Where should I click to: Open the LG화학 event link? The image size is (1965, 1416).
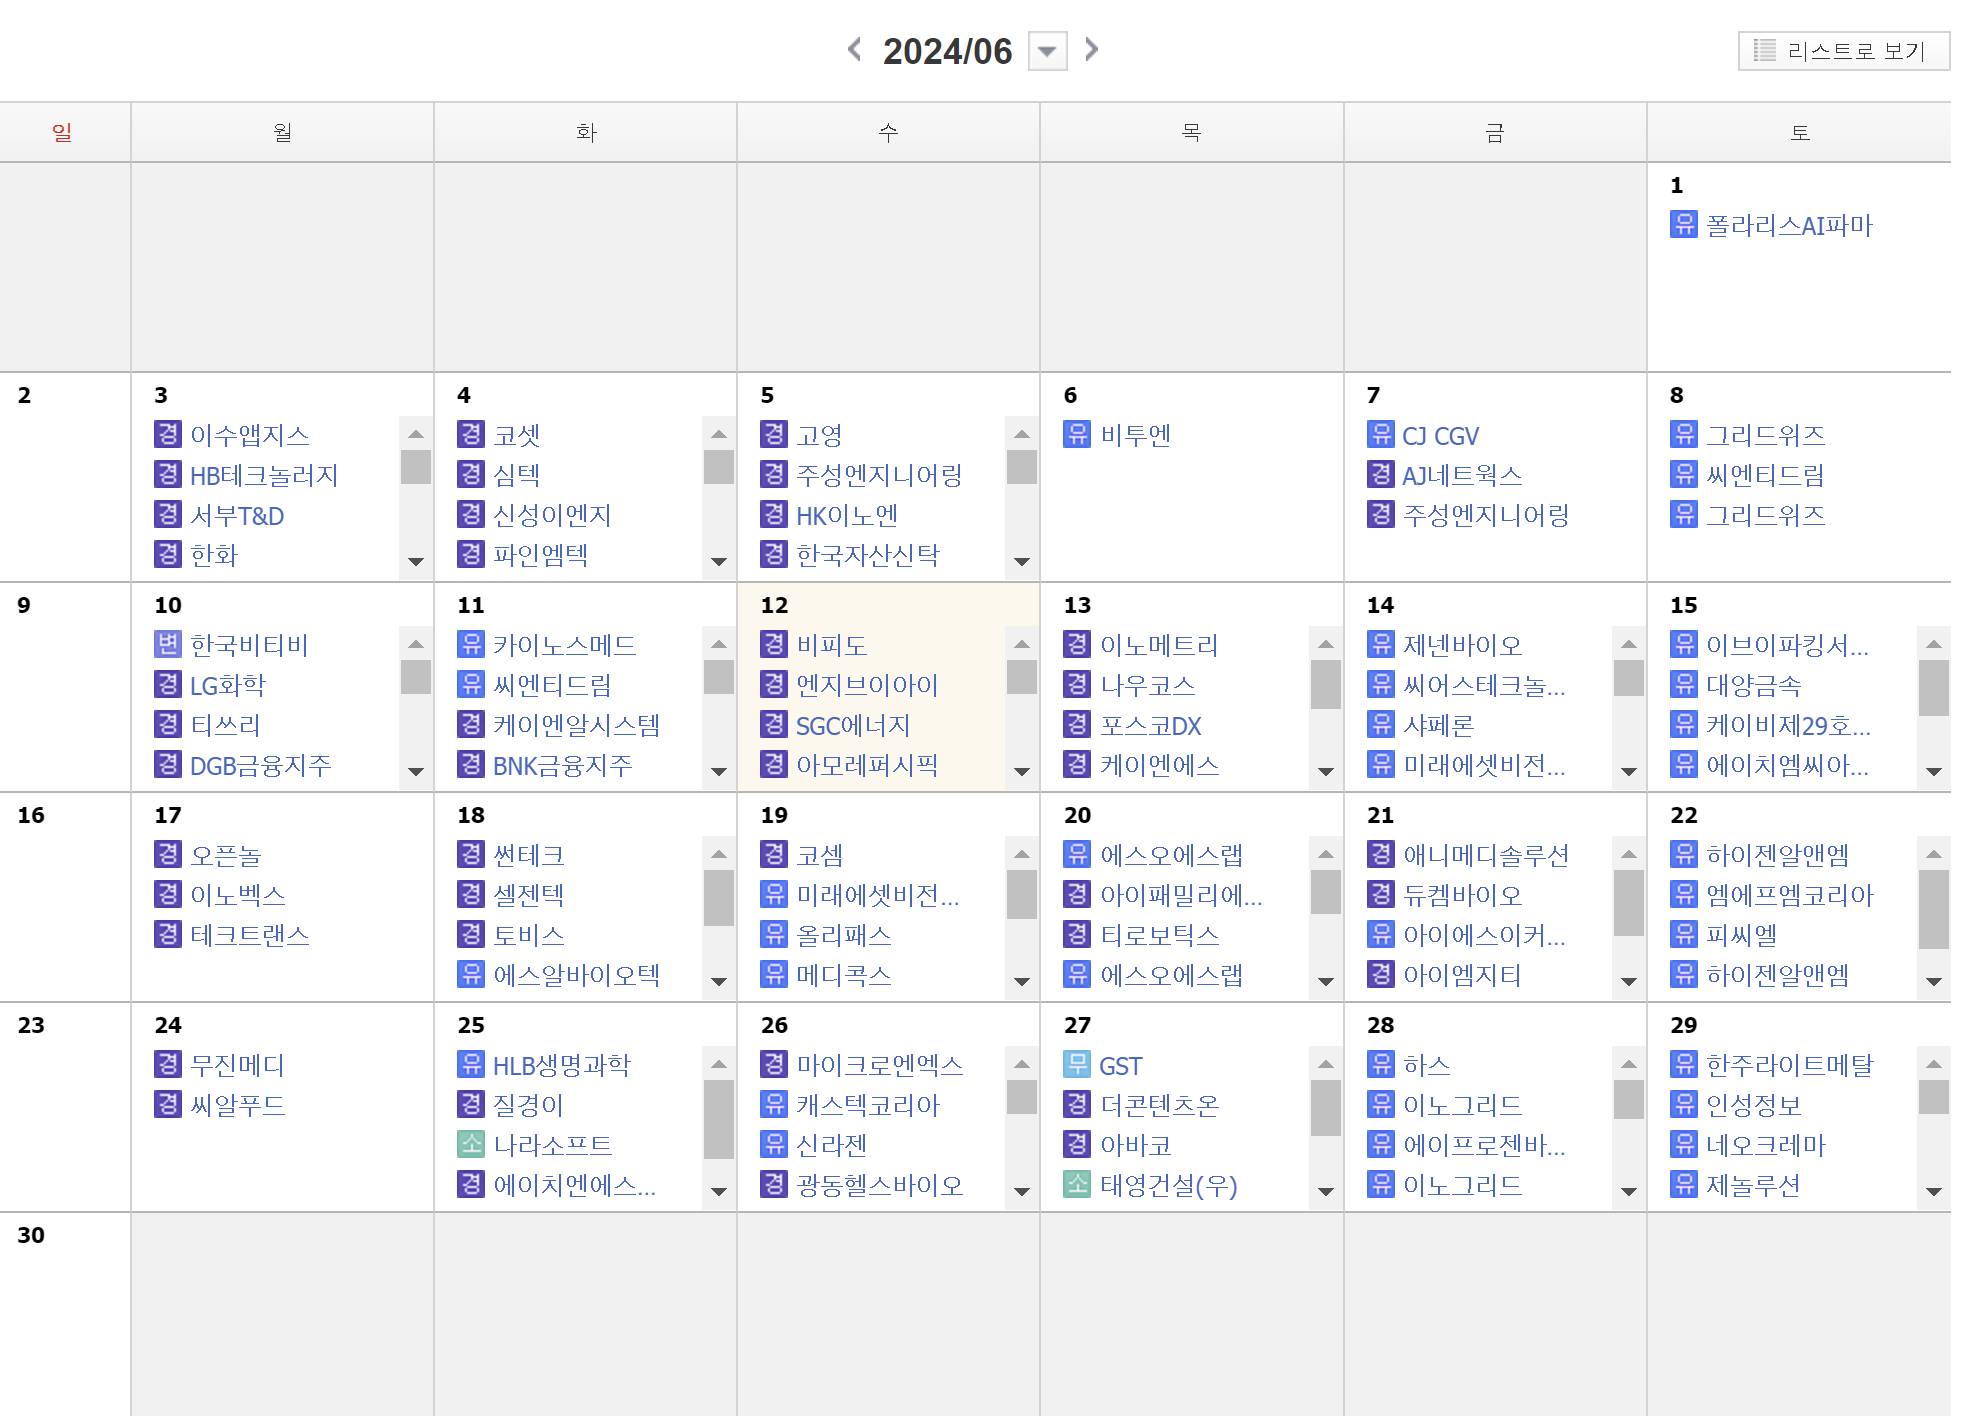[228, 685]
